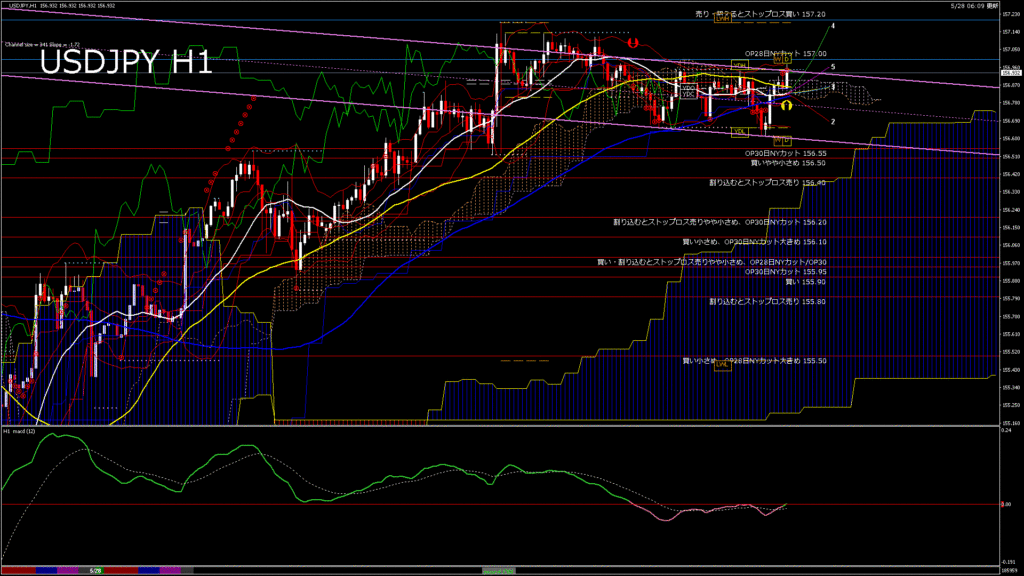
Task: Click wave label 5 at purple forecast line
Action: pos(833,66)
